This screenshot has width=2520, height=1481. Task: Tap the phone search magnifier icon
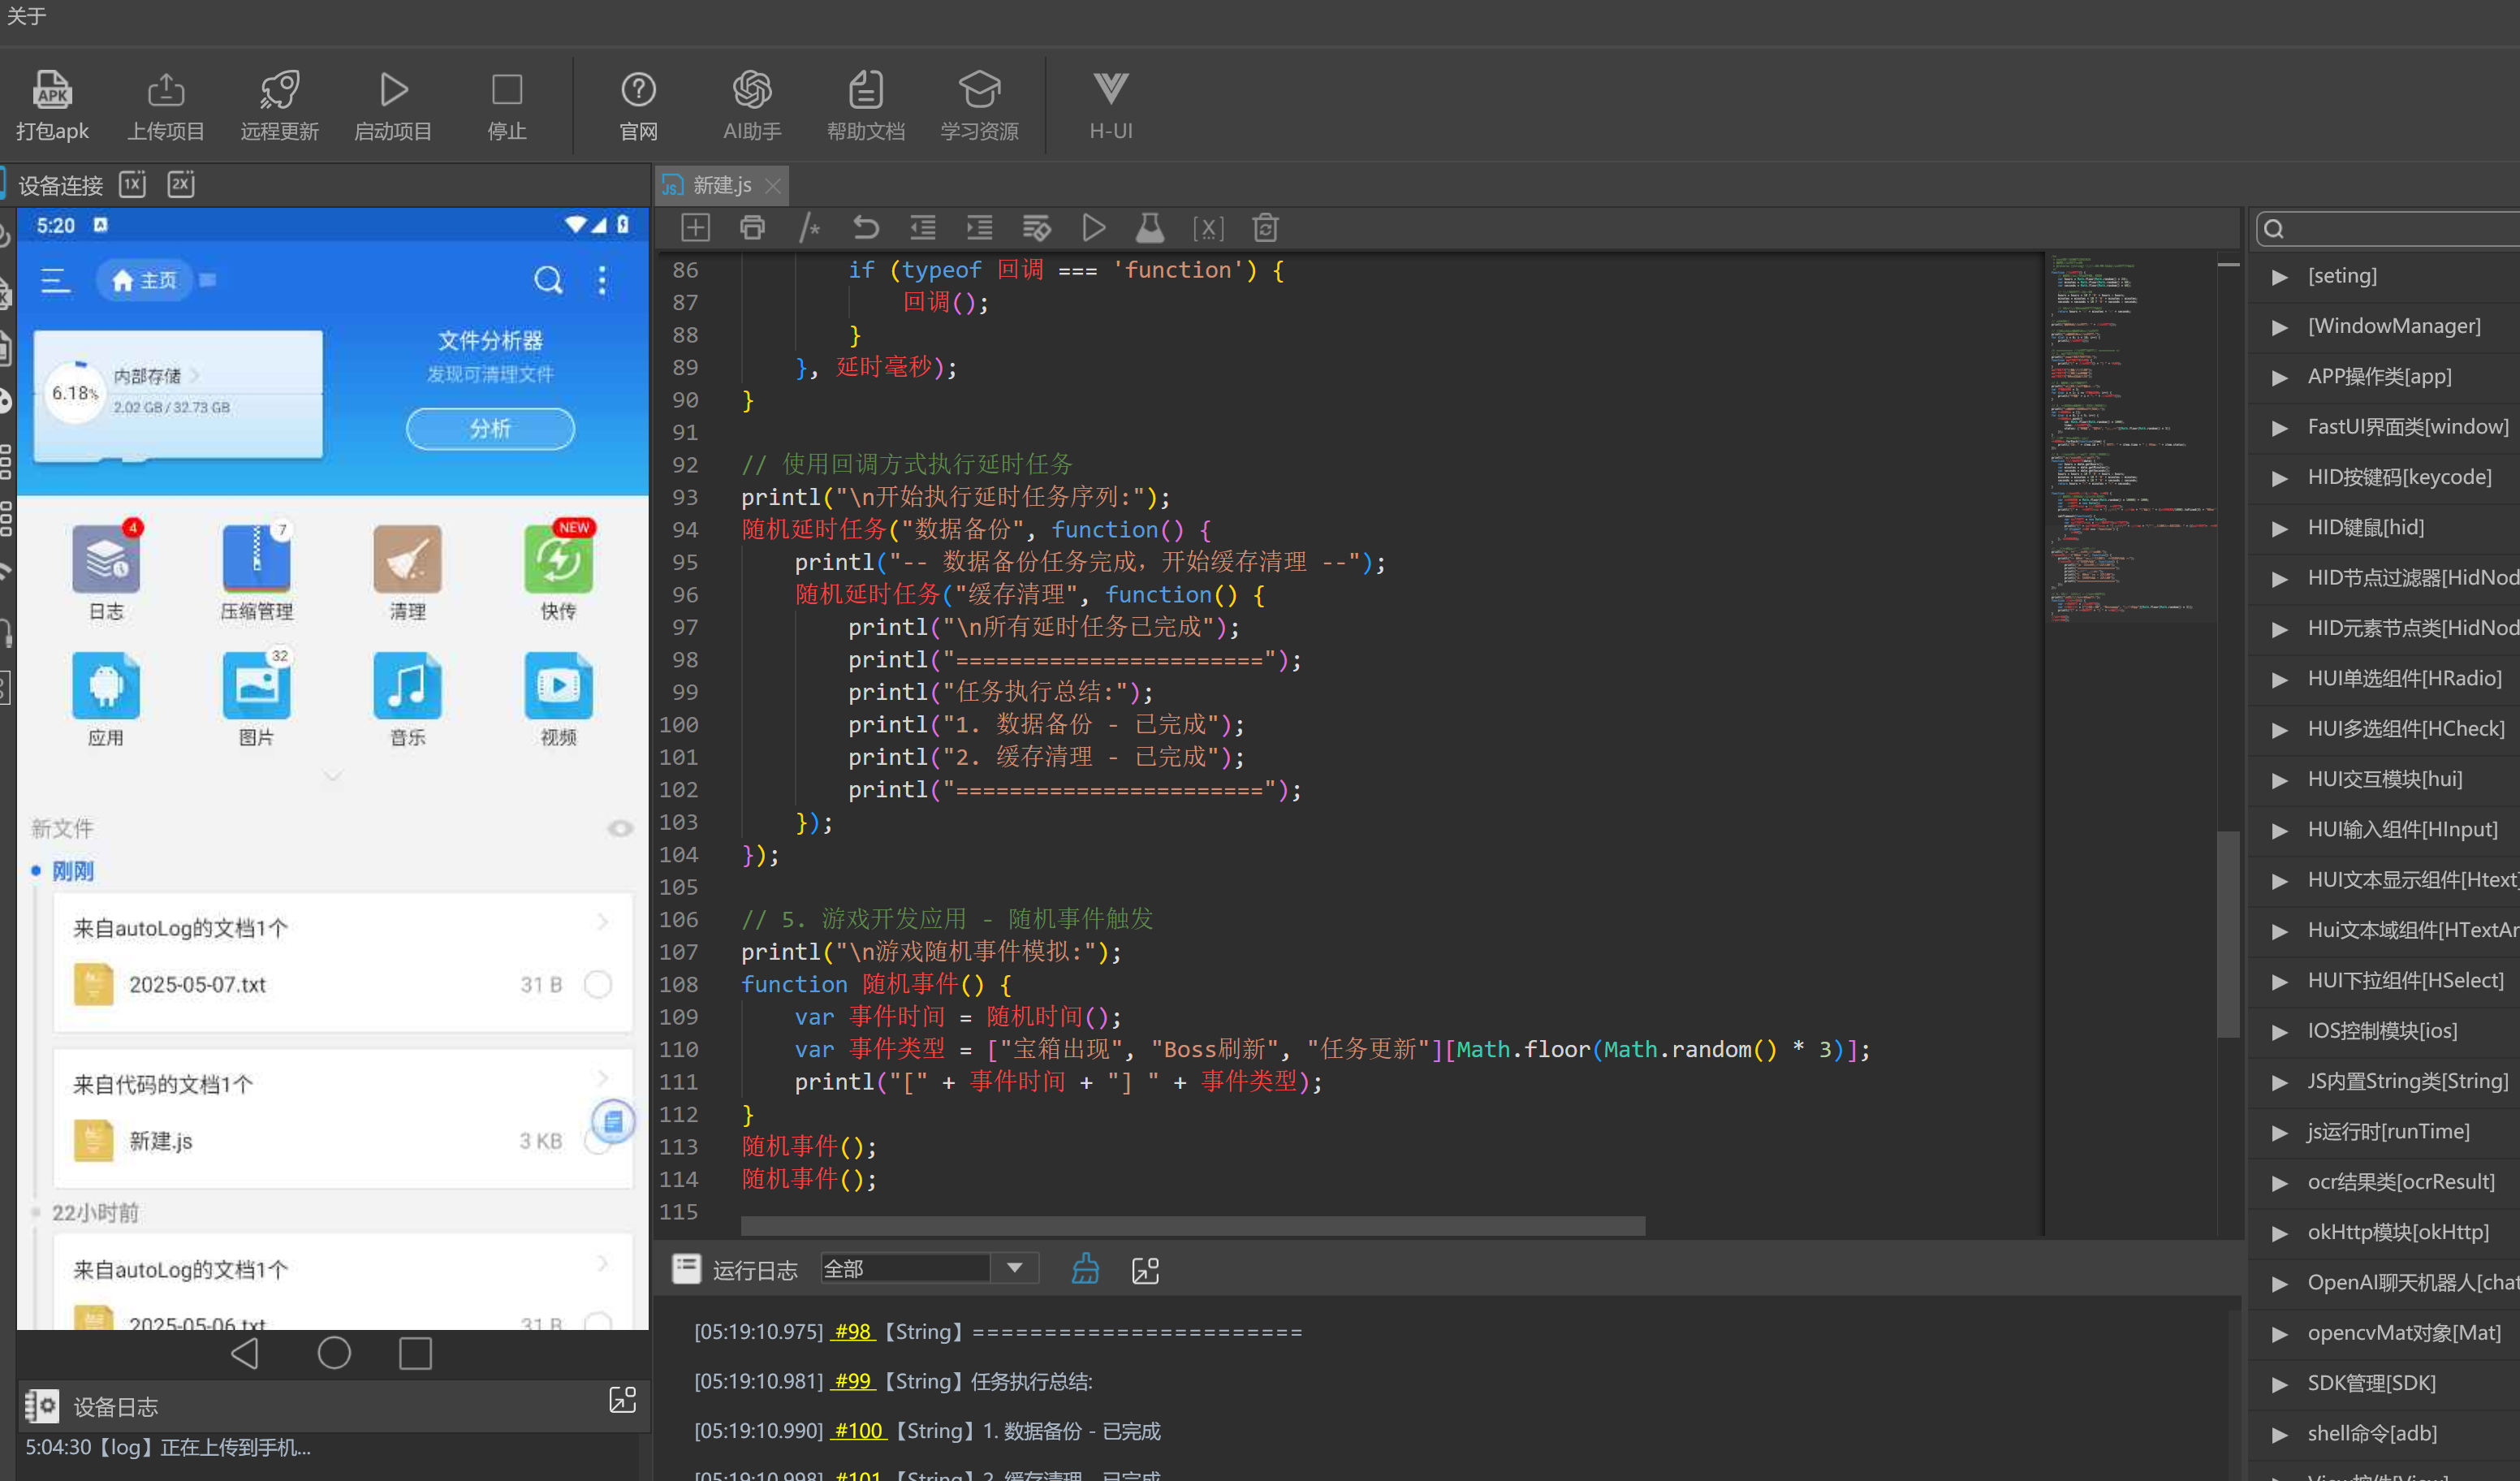point(547,280)
